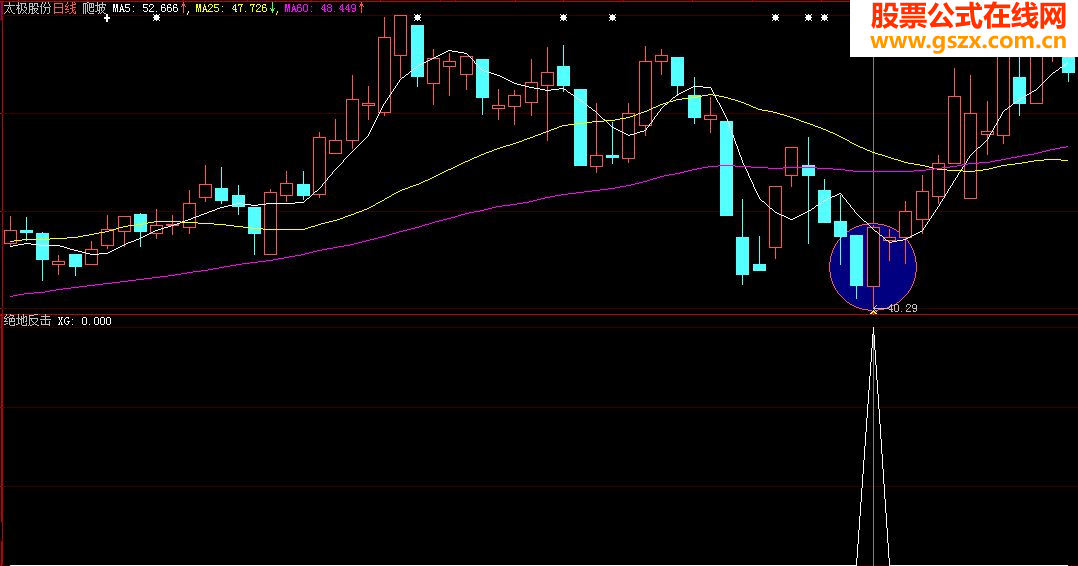Screen dimensions: 1078x566
Task: Select the tallest cyan candle of the sharp drop
Action: [726, 168]
